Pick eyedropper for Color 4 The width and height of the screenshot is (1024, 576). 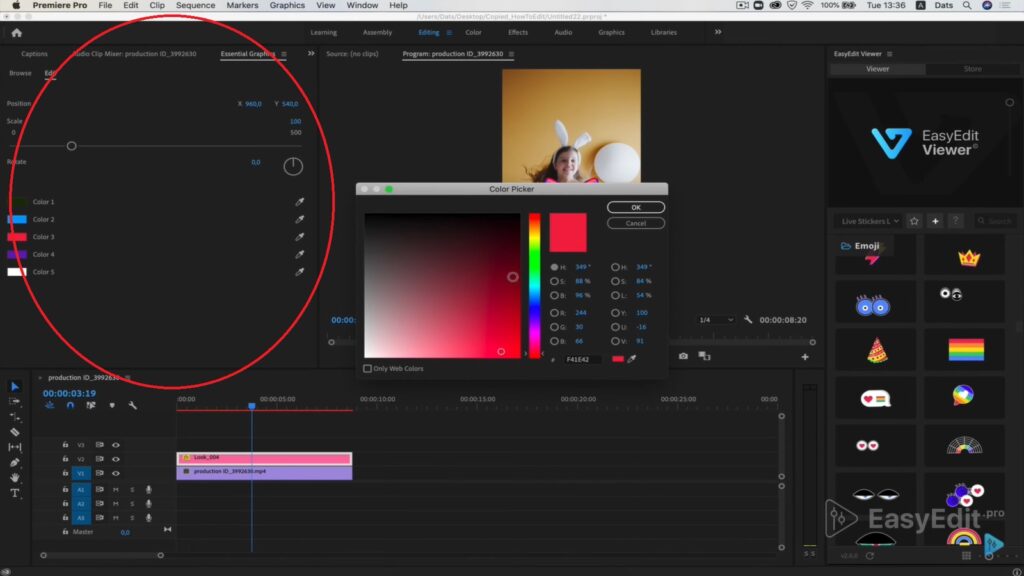(x=300, y=254)
